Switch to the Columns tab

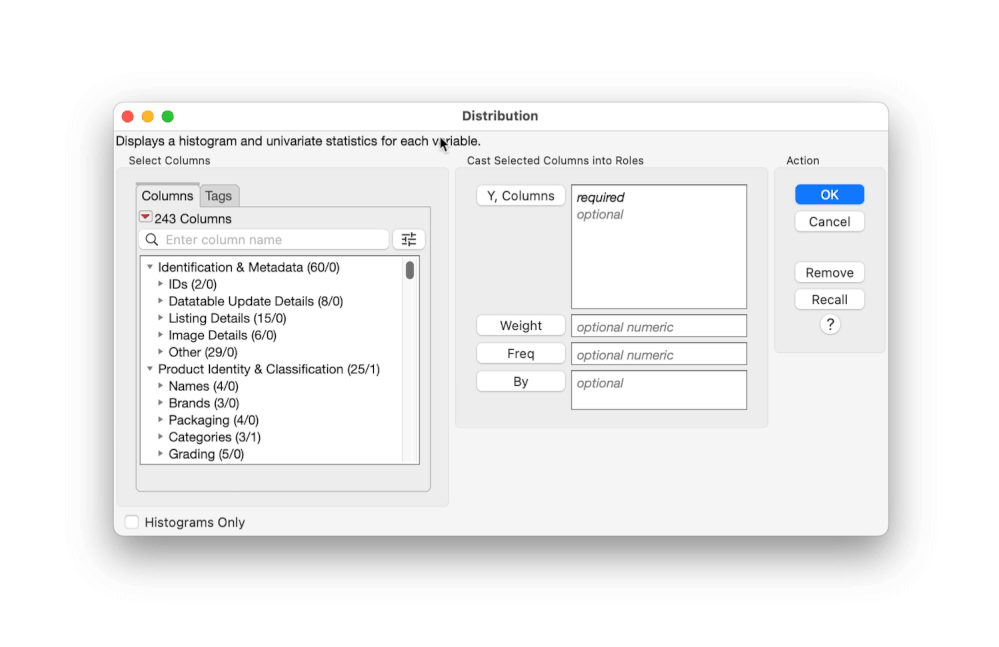point(168,196)
